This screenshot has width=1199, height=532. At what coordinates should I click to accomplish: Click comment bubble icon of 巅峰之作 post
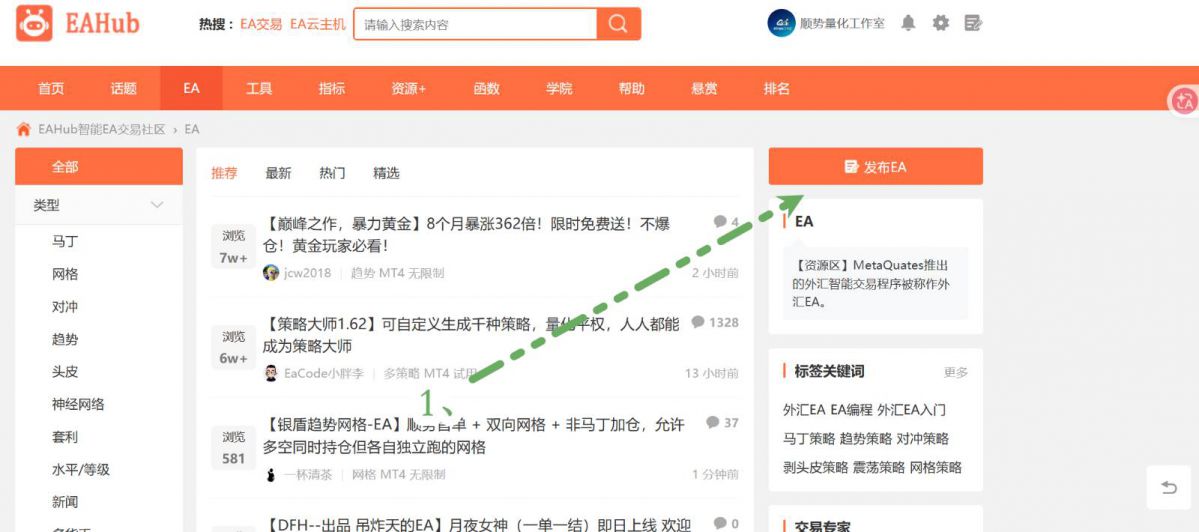click(x=720, y=222)
